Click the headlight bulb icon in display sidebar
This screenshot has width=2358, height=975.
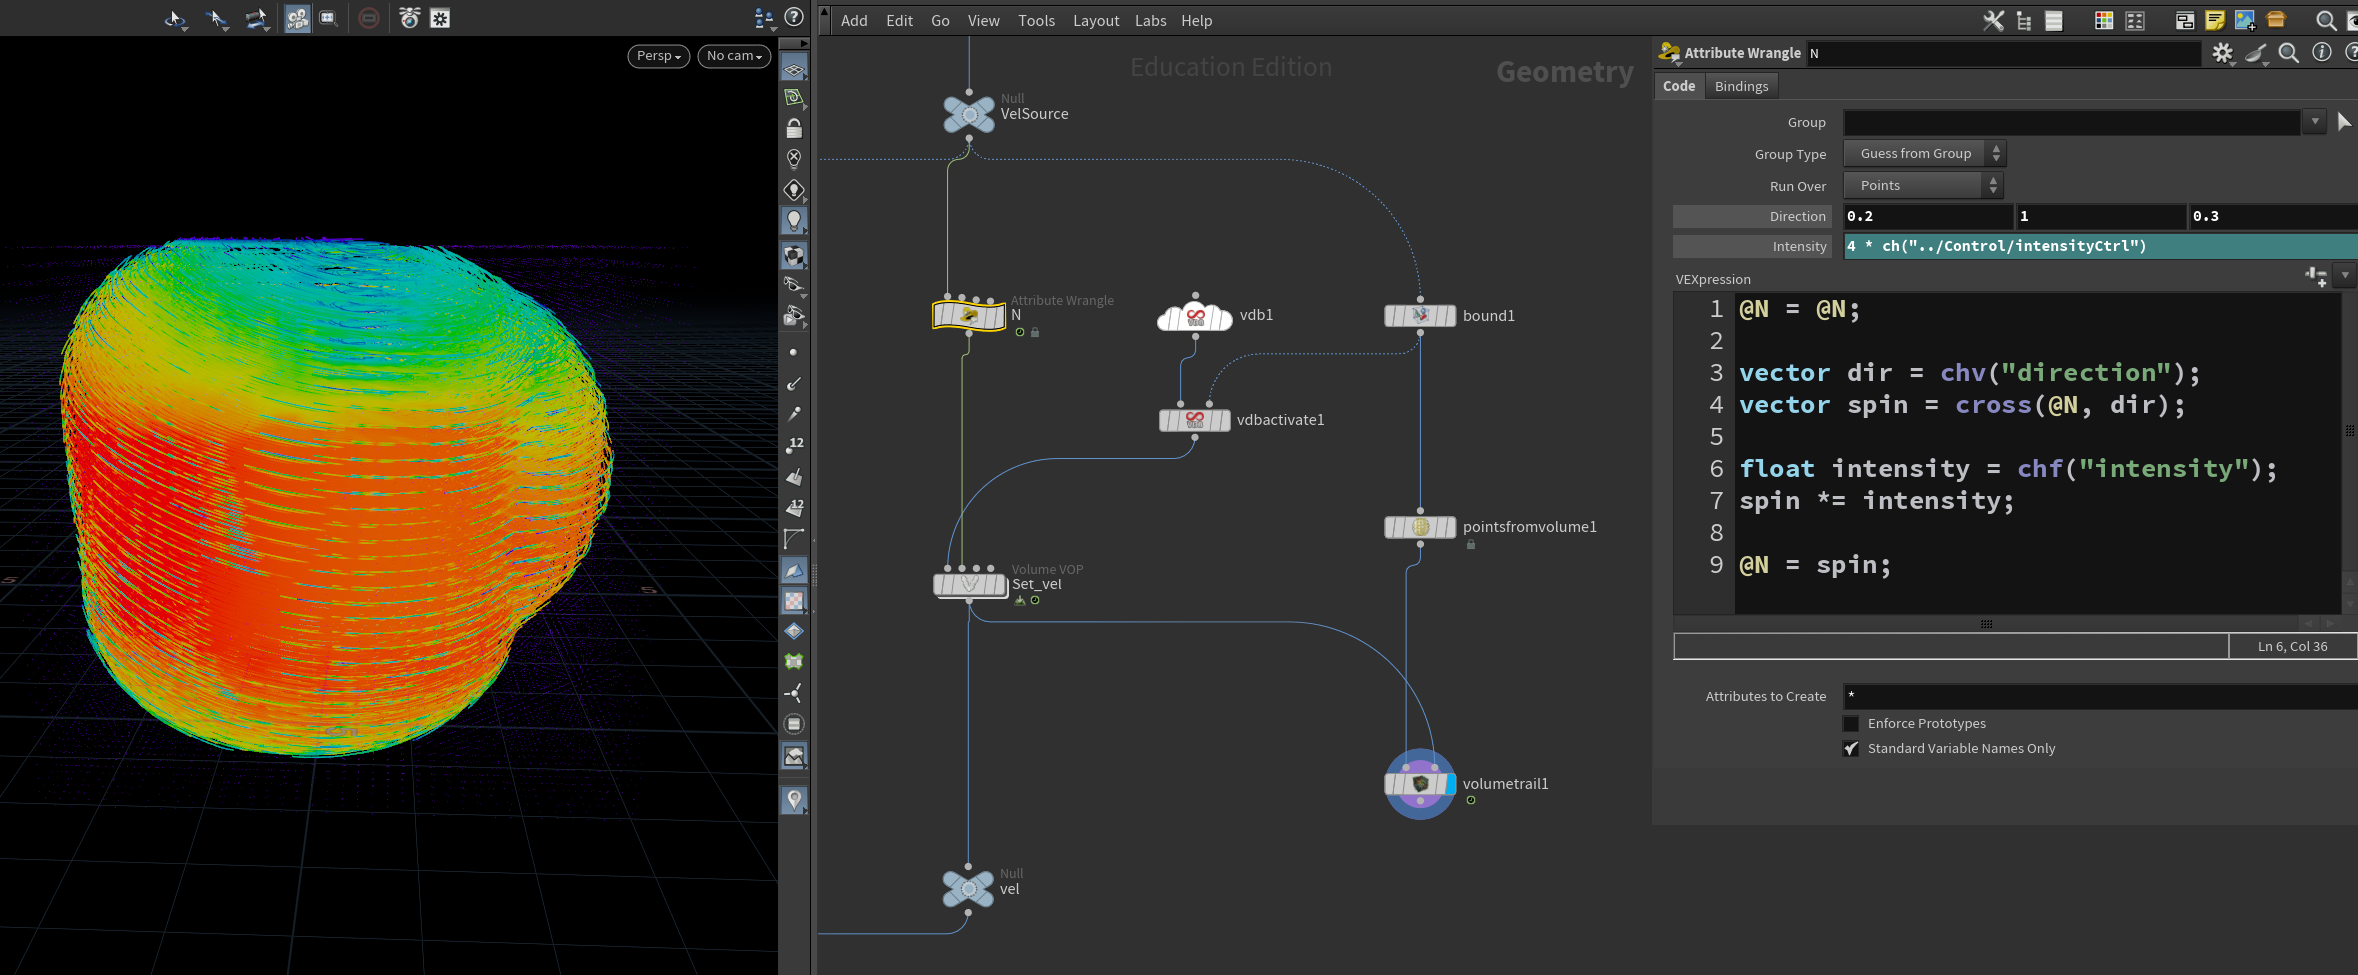(794, 220)
